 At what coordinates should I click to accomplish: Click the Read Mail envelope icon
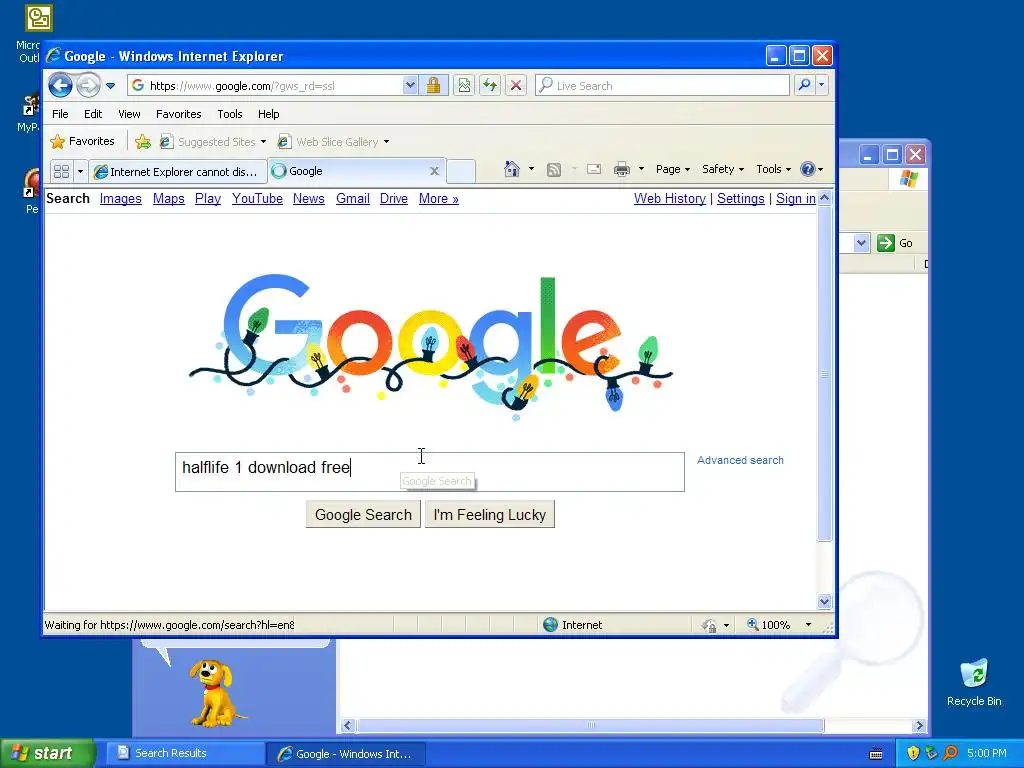coord(594,169)
